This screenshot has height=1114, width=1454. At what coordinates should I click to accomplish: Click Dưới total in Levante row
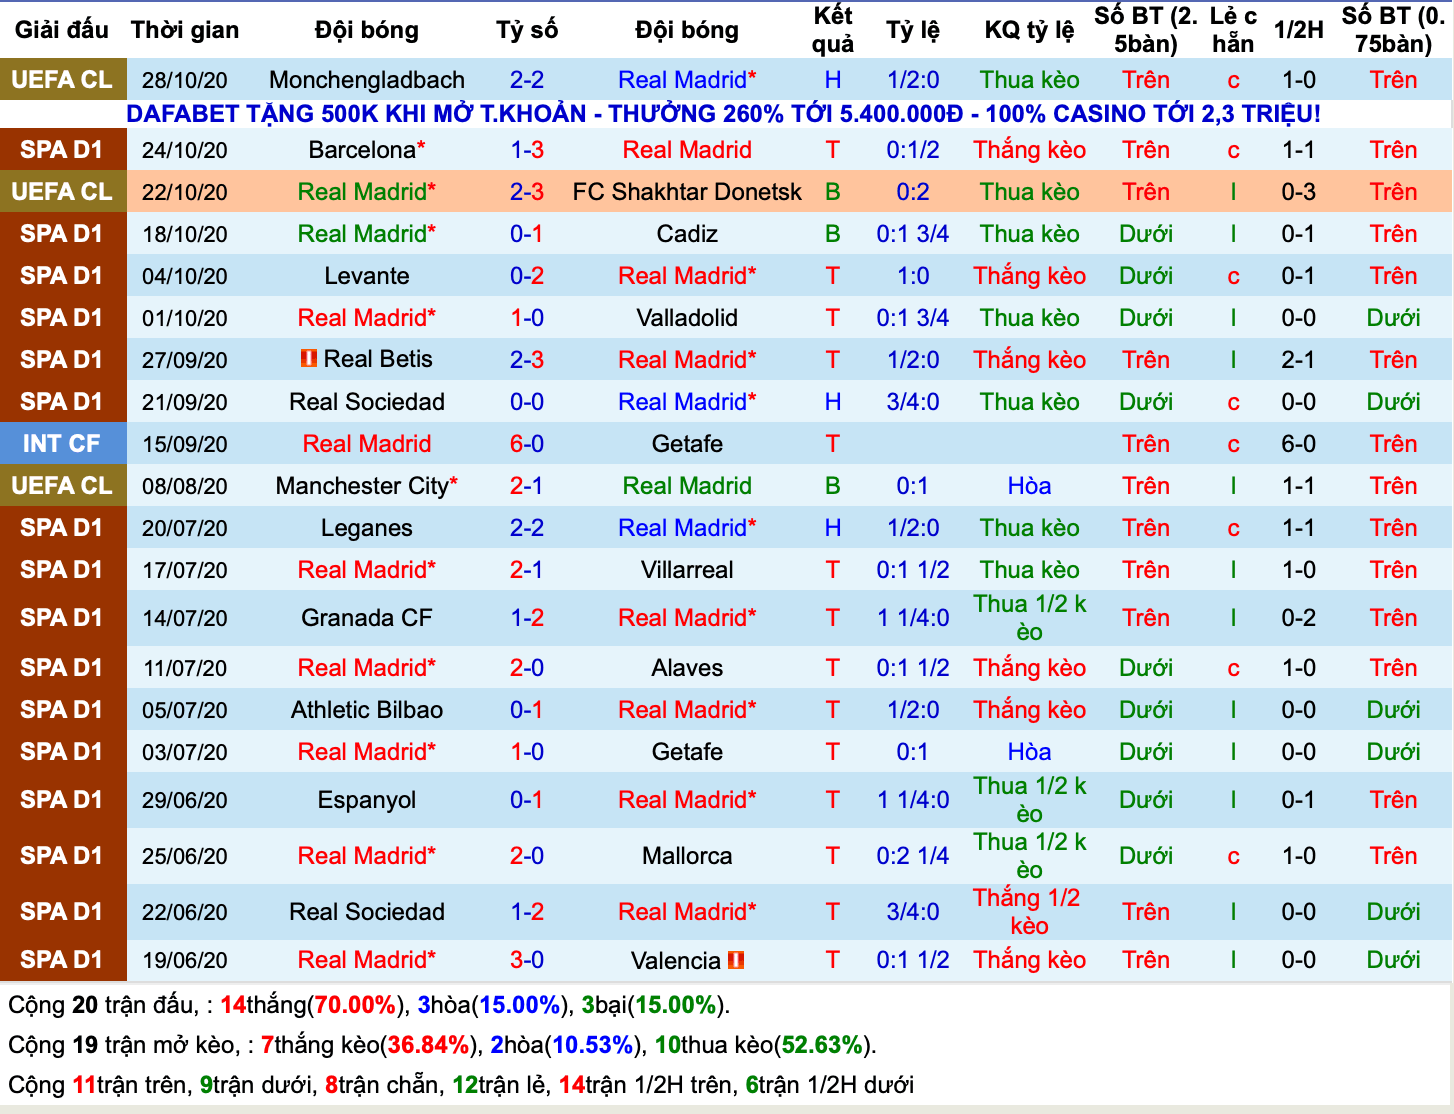(1146, 276)
